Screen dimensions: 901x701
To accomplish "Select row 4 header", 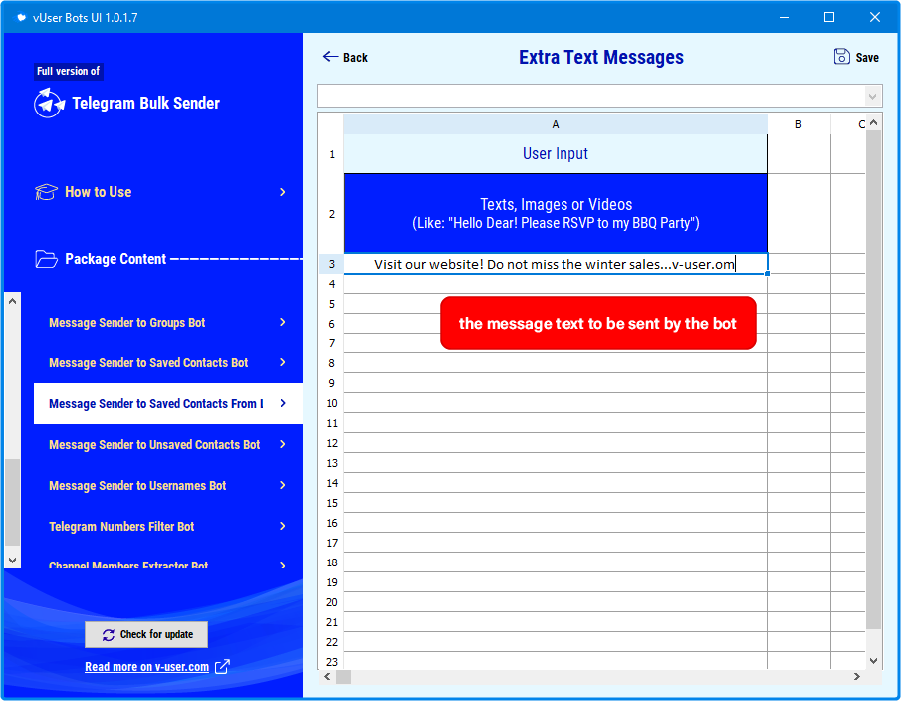I will pos(332,284).
